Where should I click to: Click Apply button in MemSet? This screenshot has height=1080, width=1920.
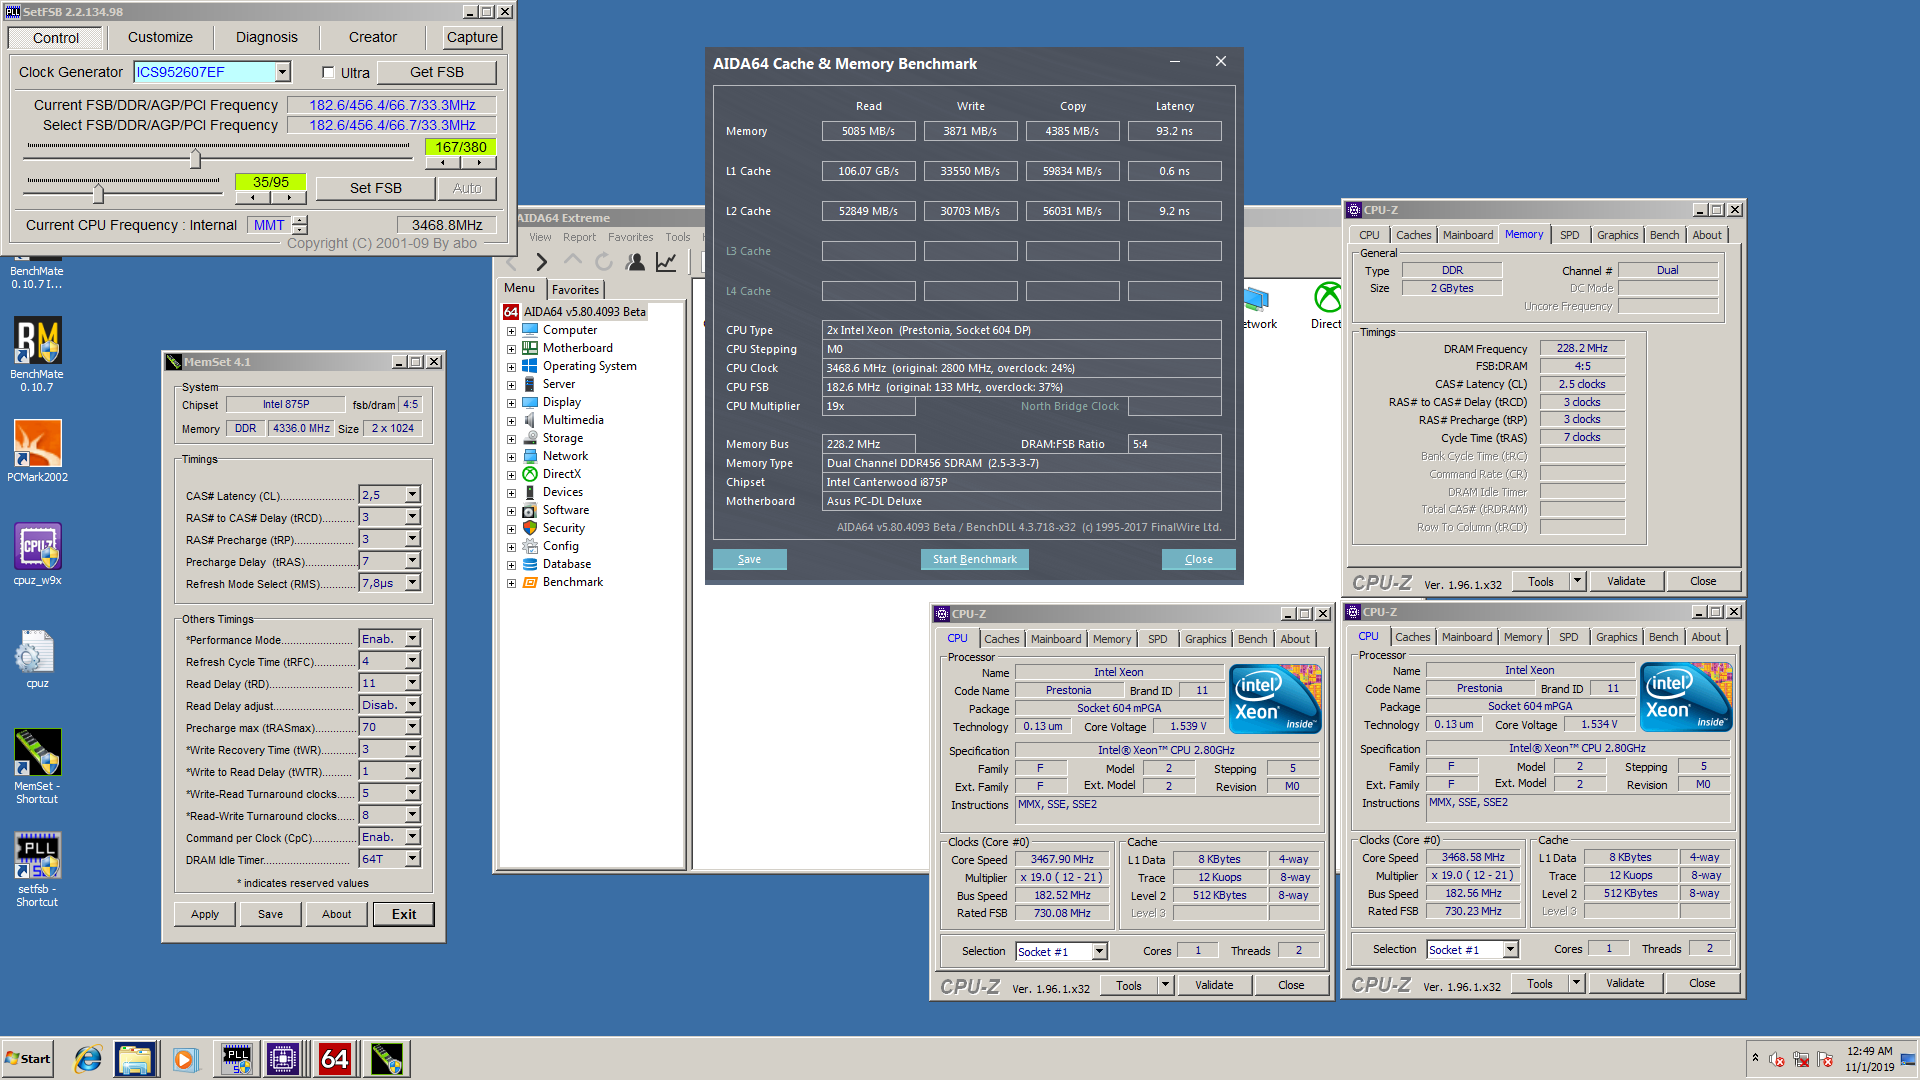205,914
